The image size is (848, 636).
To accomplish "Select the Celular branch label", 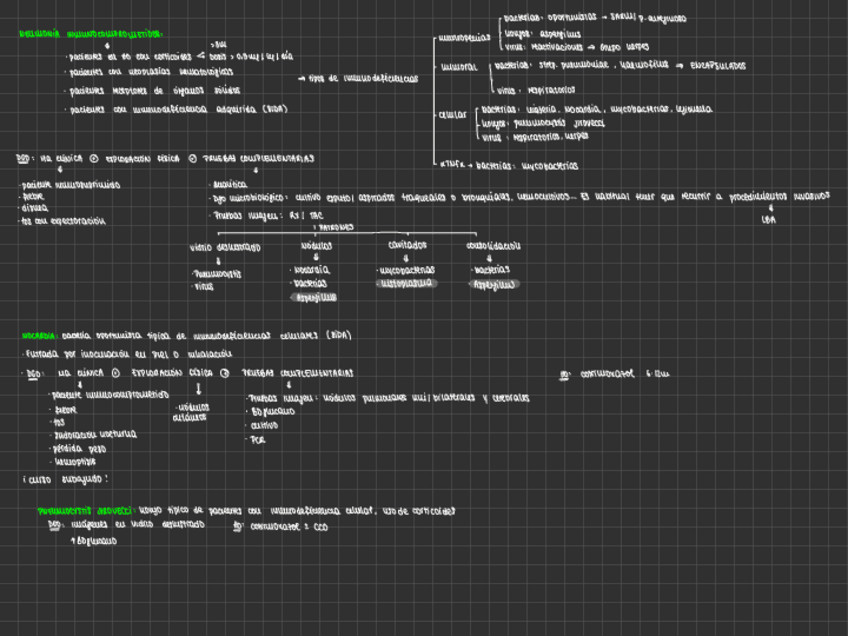I will [x=452, y=115].
